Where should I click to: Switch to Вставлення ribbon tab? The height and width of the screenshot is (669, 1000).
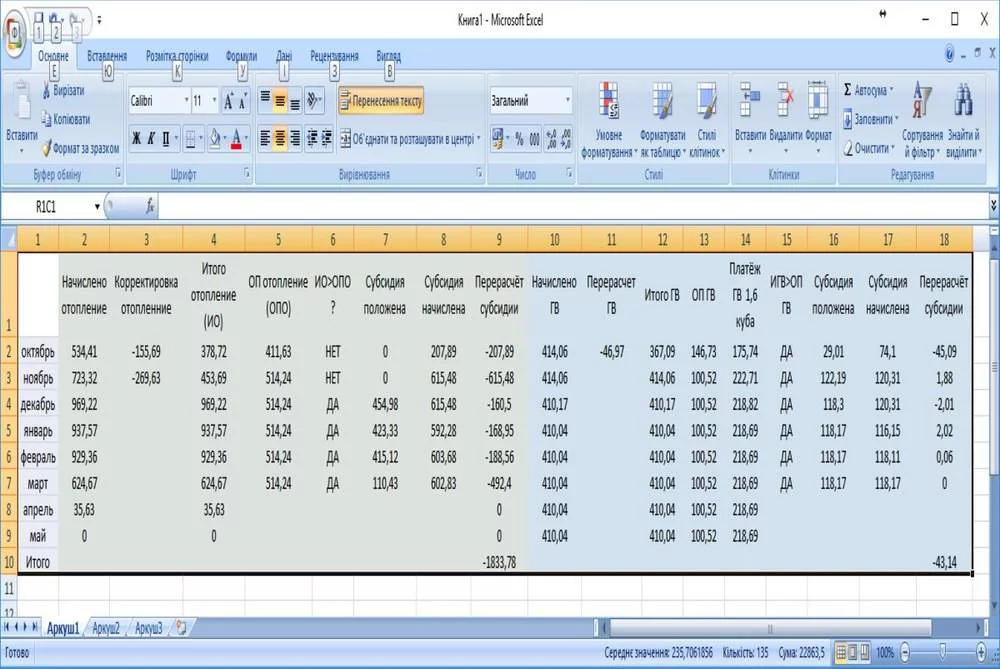[107, 56]
